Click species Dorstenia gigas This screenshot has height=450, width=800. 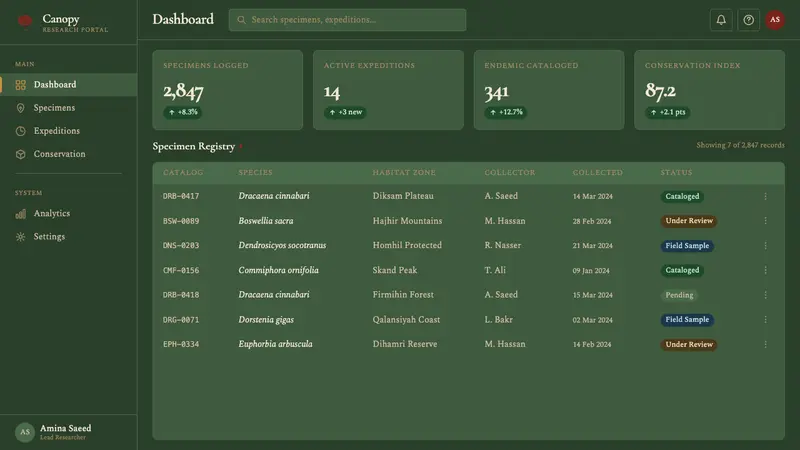[266, 320]
